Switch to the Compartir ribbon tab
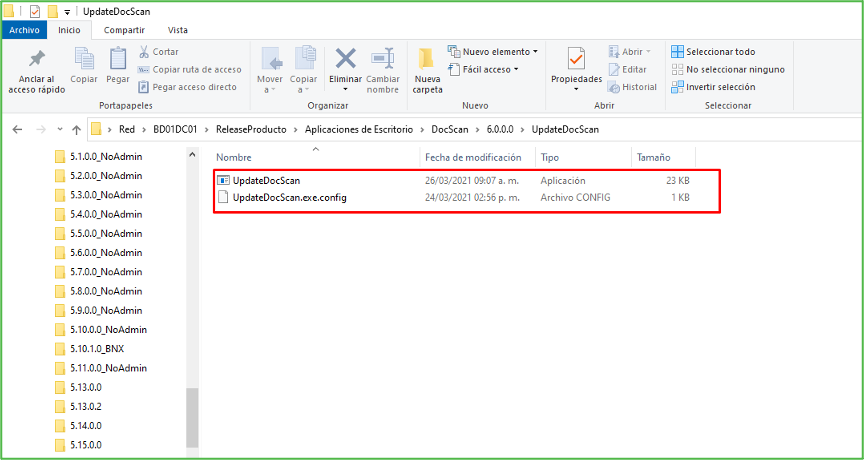This screenshot has height=460, width=864. point(124,30)
